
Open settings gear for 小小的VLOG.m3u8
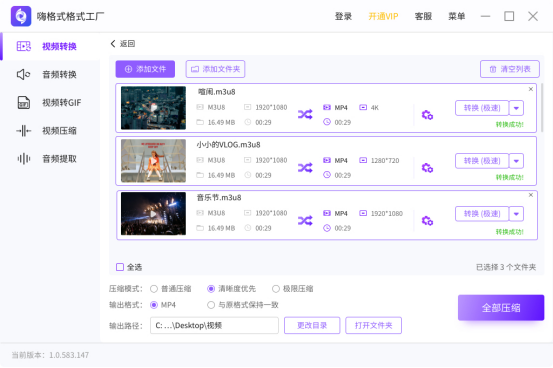427,168
